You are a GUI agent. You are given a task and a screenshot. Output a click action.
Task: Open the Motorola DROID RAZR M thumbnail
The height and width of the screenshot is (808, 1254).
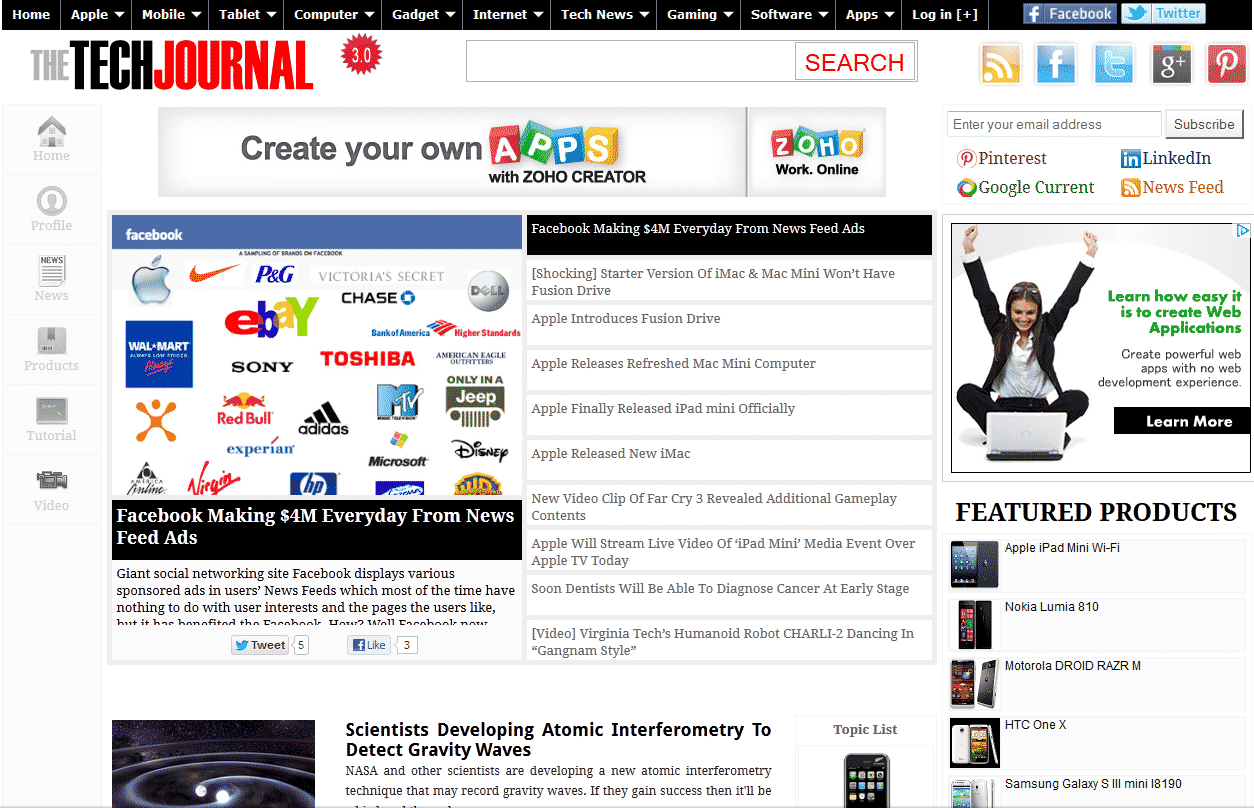click(974, 683)
